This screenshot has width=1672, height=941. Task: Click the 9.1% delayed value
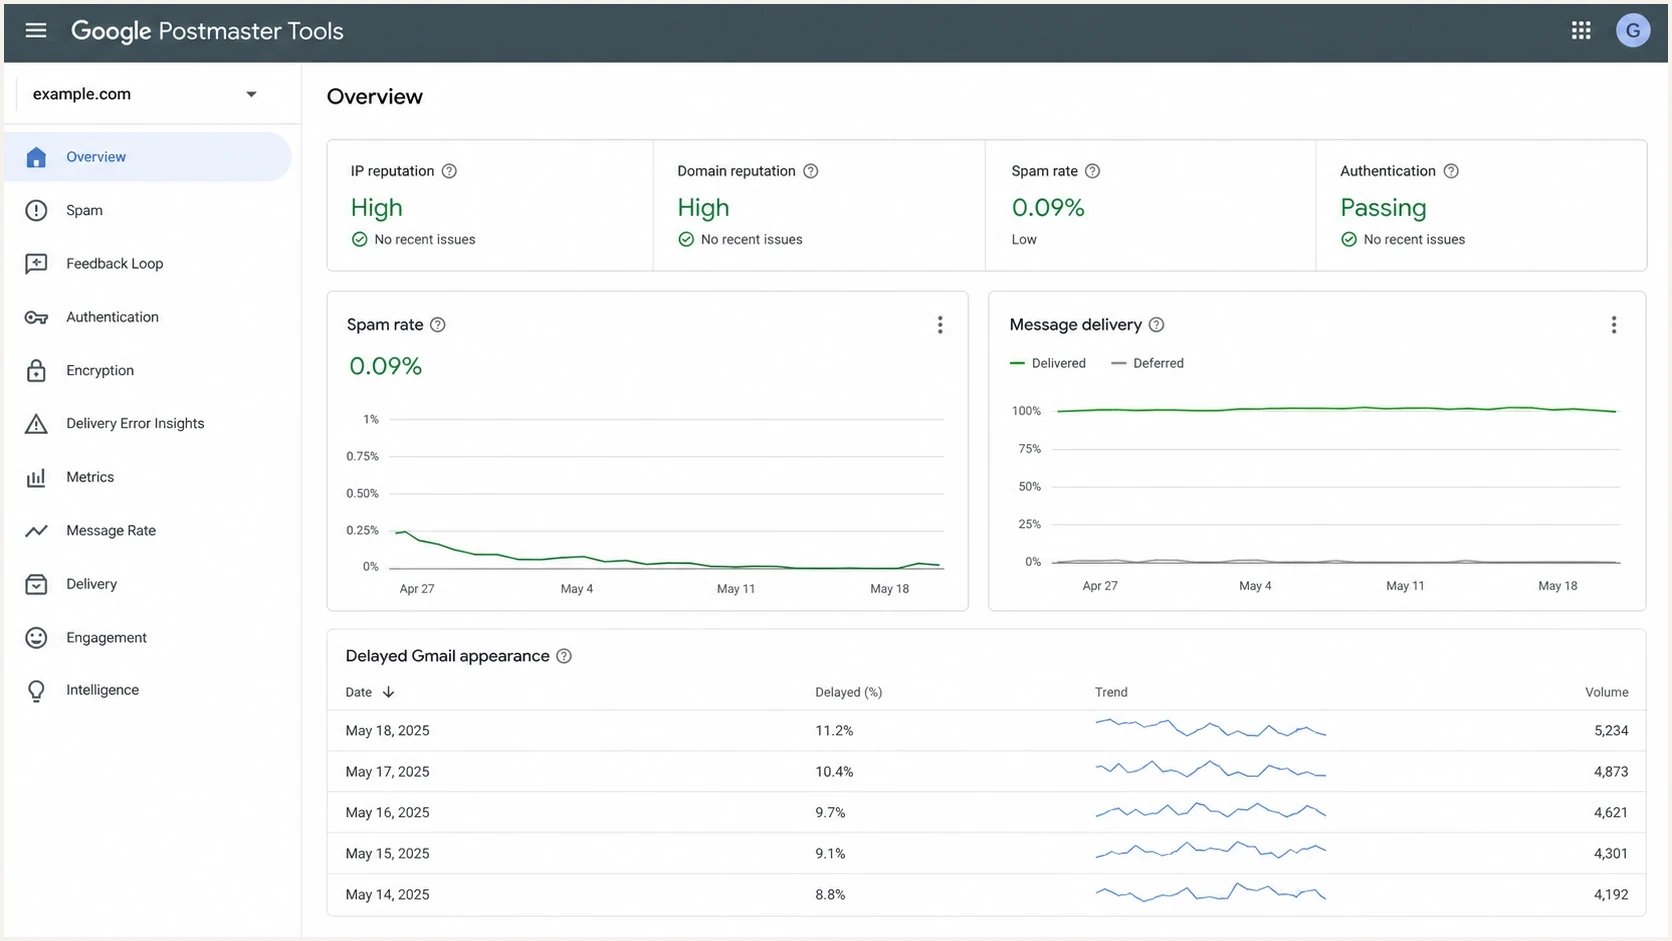click(x=830, y=854)
